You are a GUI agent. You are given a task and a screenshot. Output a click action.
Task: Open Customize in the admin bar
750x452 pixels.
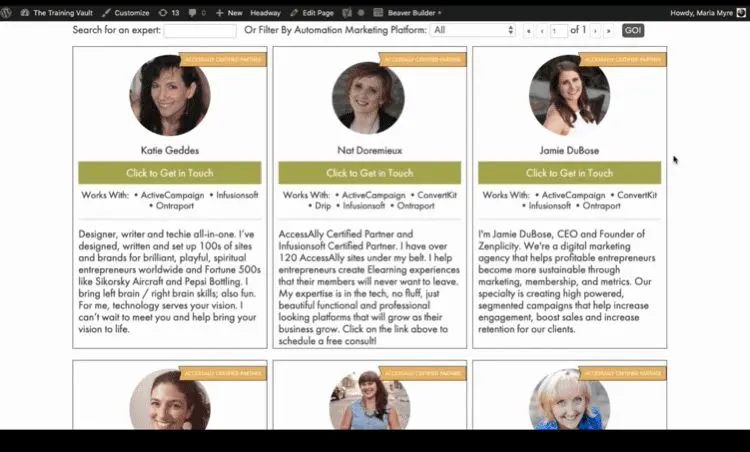click(126, 13)
